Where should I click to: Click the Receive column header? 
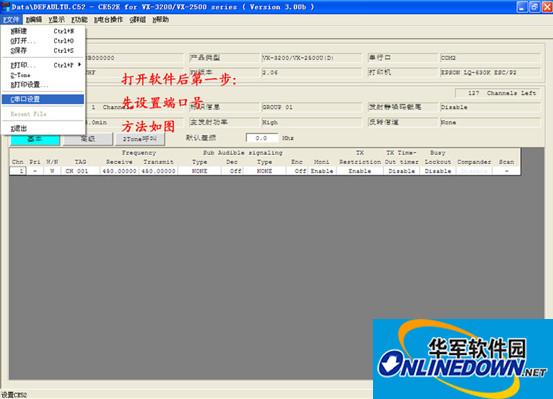tap(119, 162)
